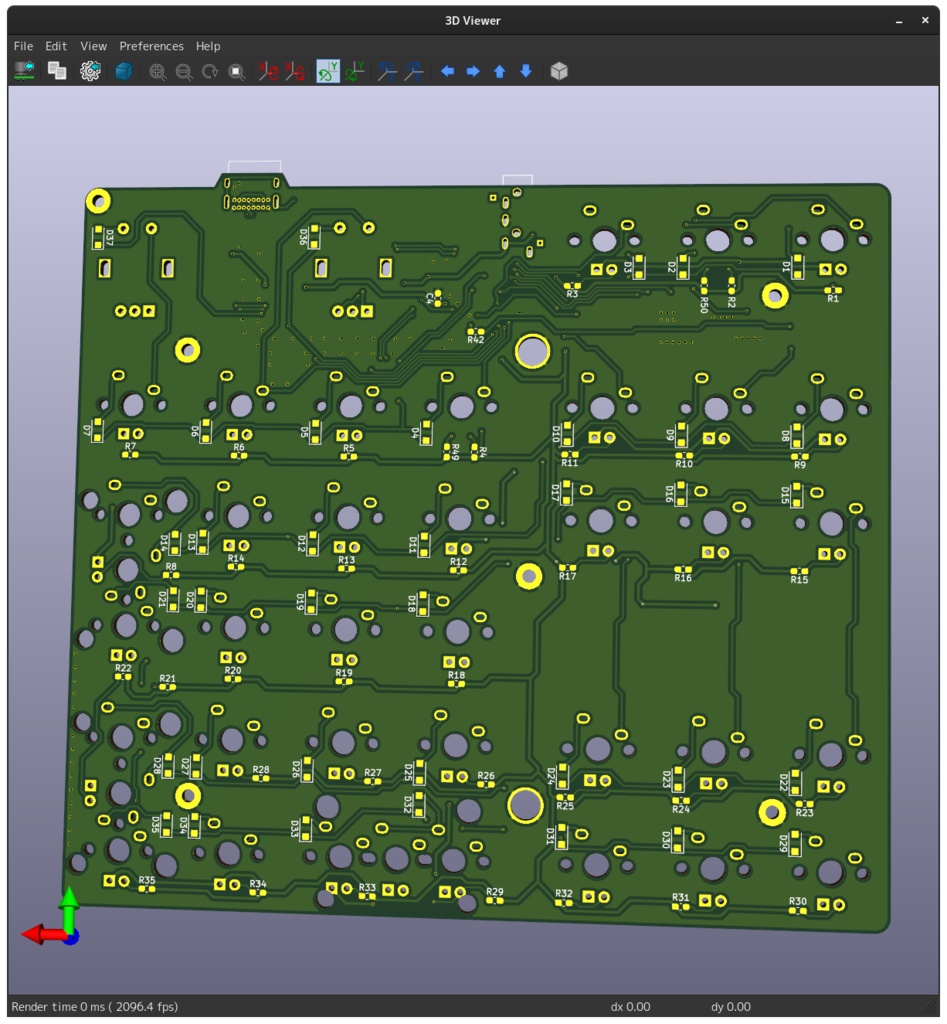Screen dimensions: 947x1024
Task: Redraw the 3D view
Action: (210, 71)
